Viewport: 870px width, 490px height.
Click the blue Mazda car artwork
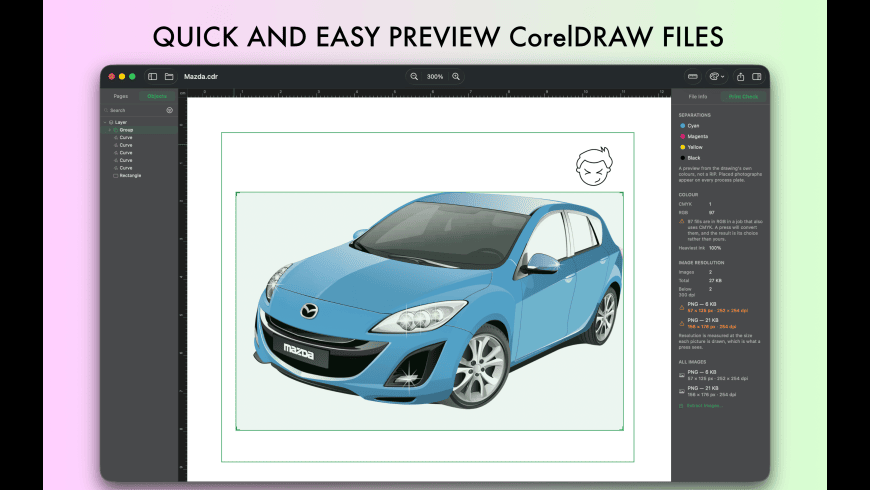(438, 300)
